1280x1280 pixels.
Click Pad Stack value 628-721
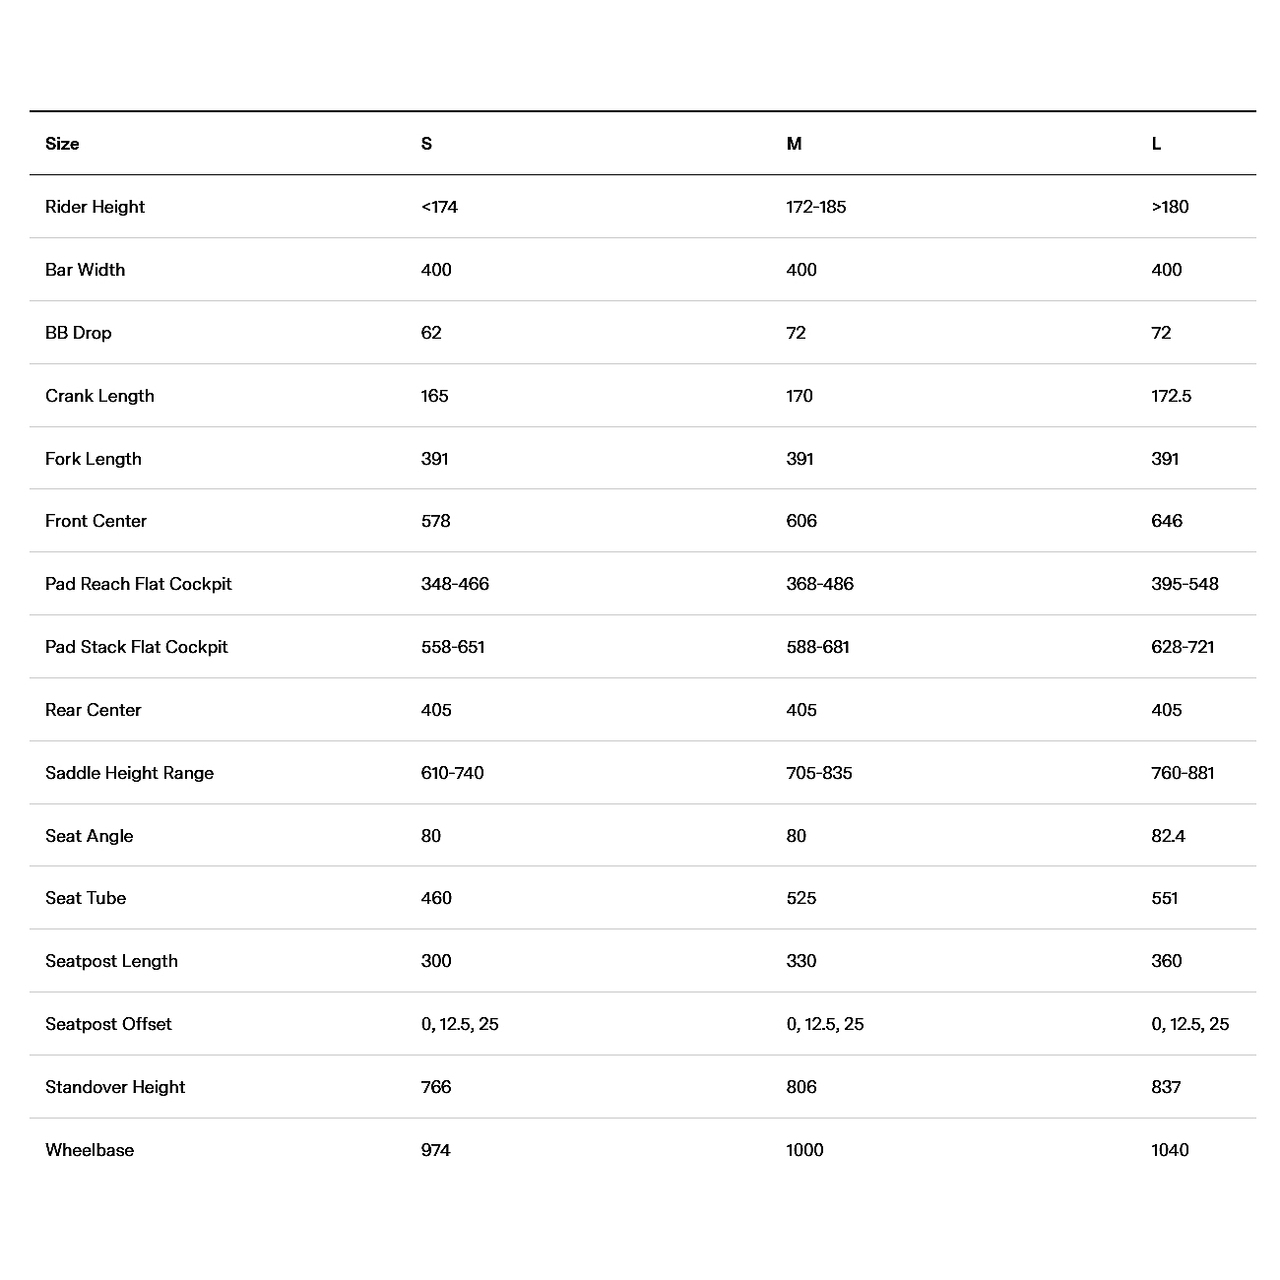tap(1183, 647)
